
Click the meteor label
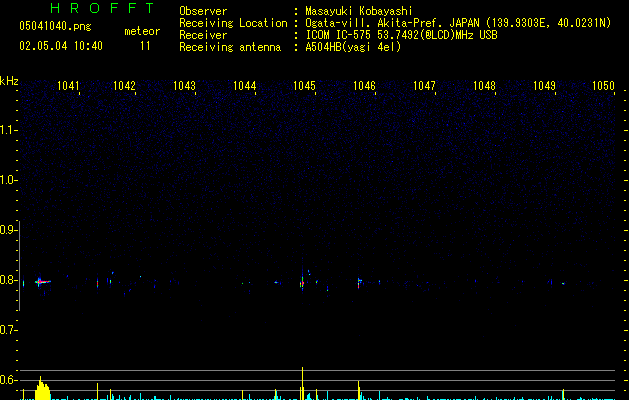[142, 31]
